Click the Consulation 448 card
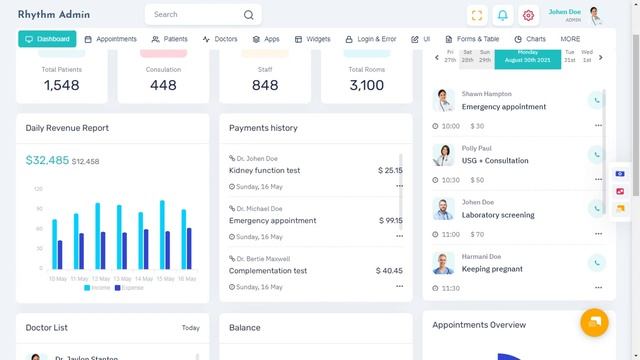Screen dimensions: 640x360 pyautogui.click(x=163, y=76)
